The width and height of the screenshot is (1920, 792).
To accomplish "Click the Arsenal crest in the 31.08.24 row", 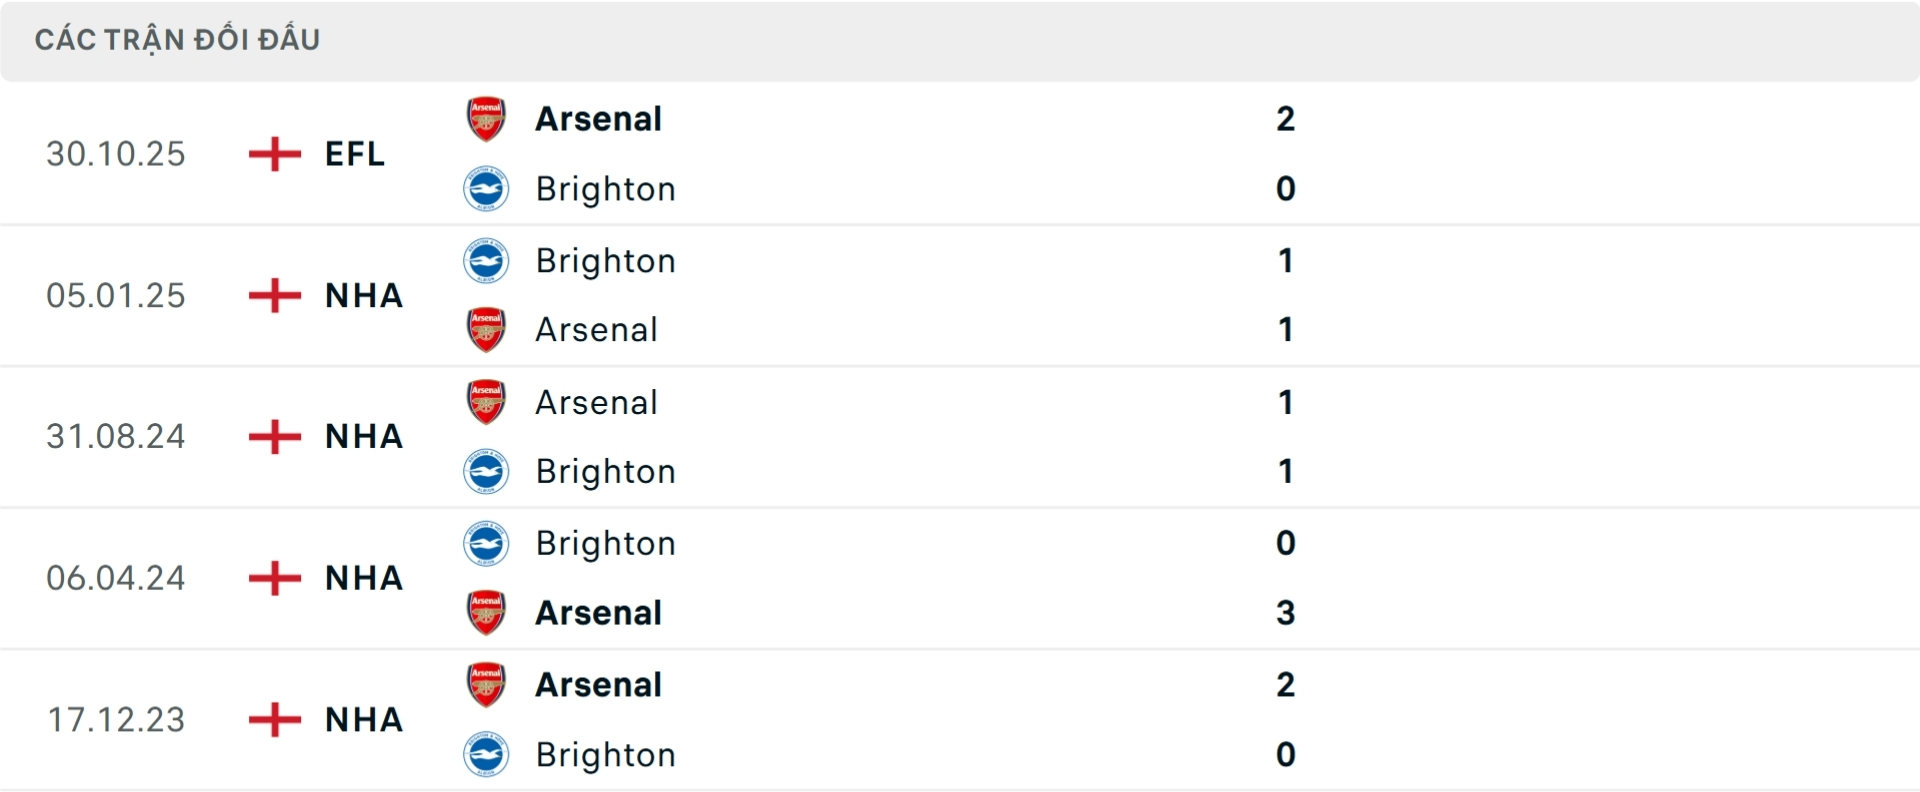I will (x=486, y=402).
